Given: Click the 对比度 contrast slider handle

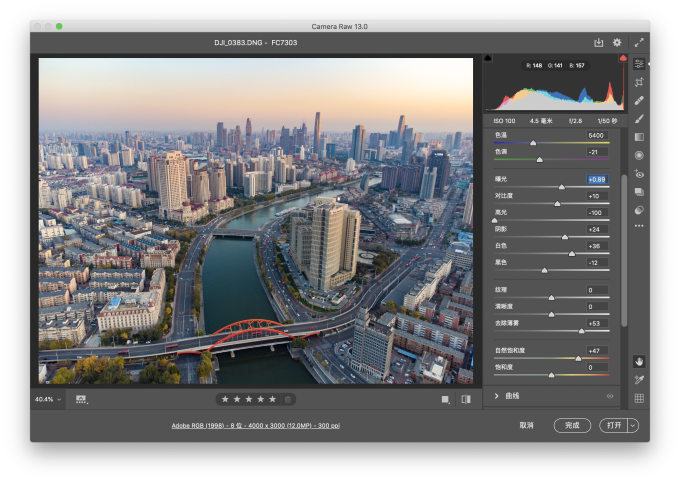Looking at the screenshot, I should click(x=557, y=203).
